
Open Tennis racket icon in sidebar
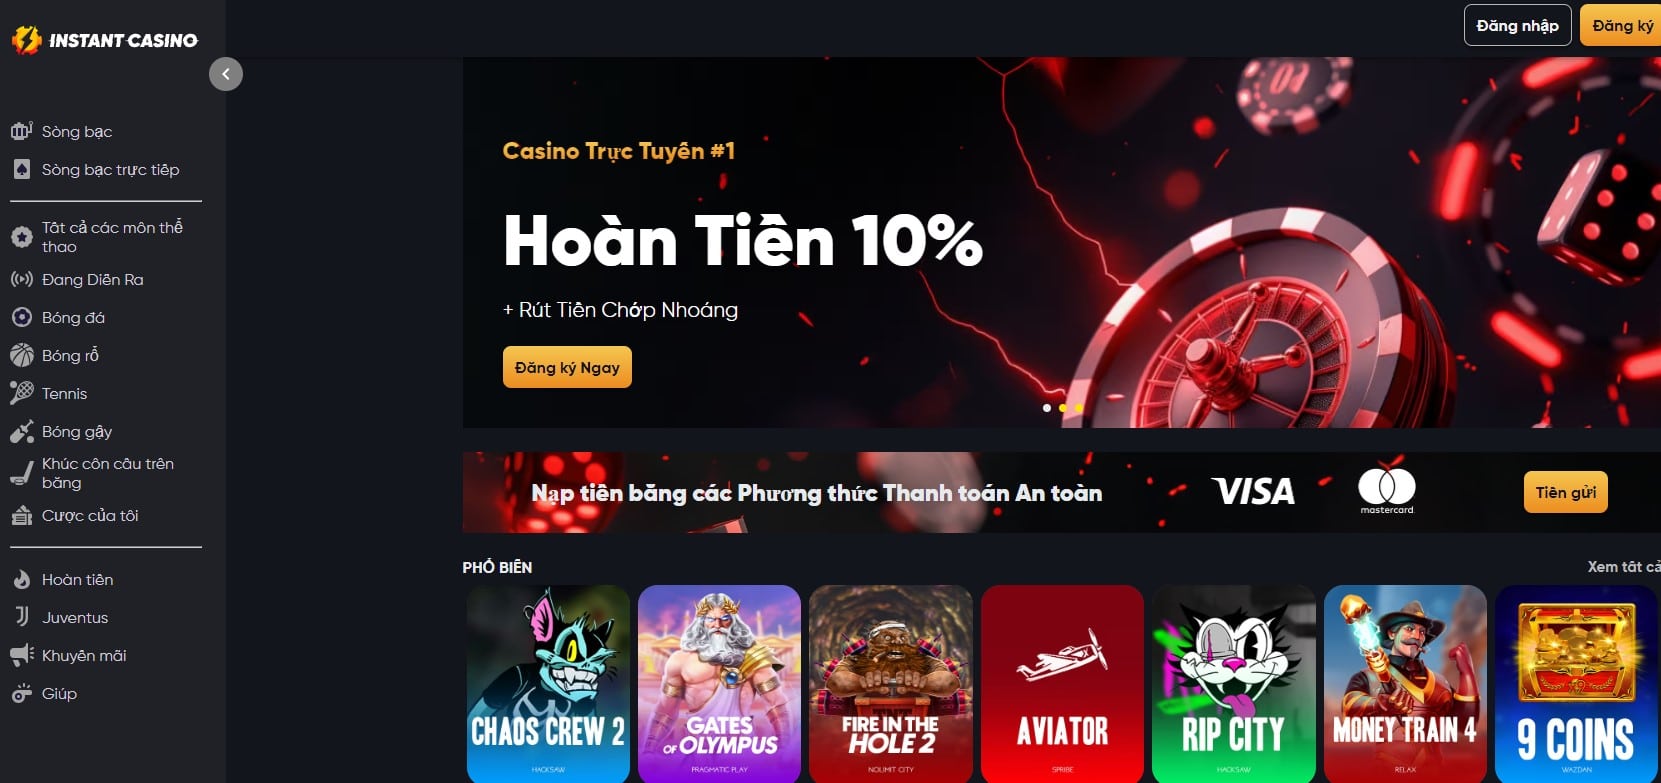tap(21, 393)
